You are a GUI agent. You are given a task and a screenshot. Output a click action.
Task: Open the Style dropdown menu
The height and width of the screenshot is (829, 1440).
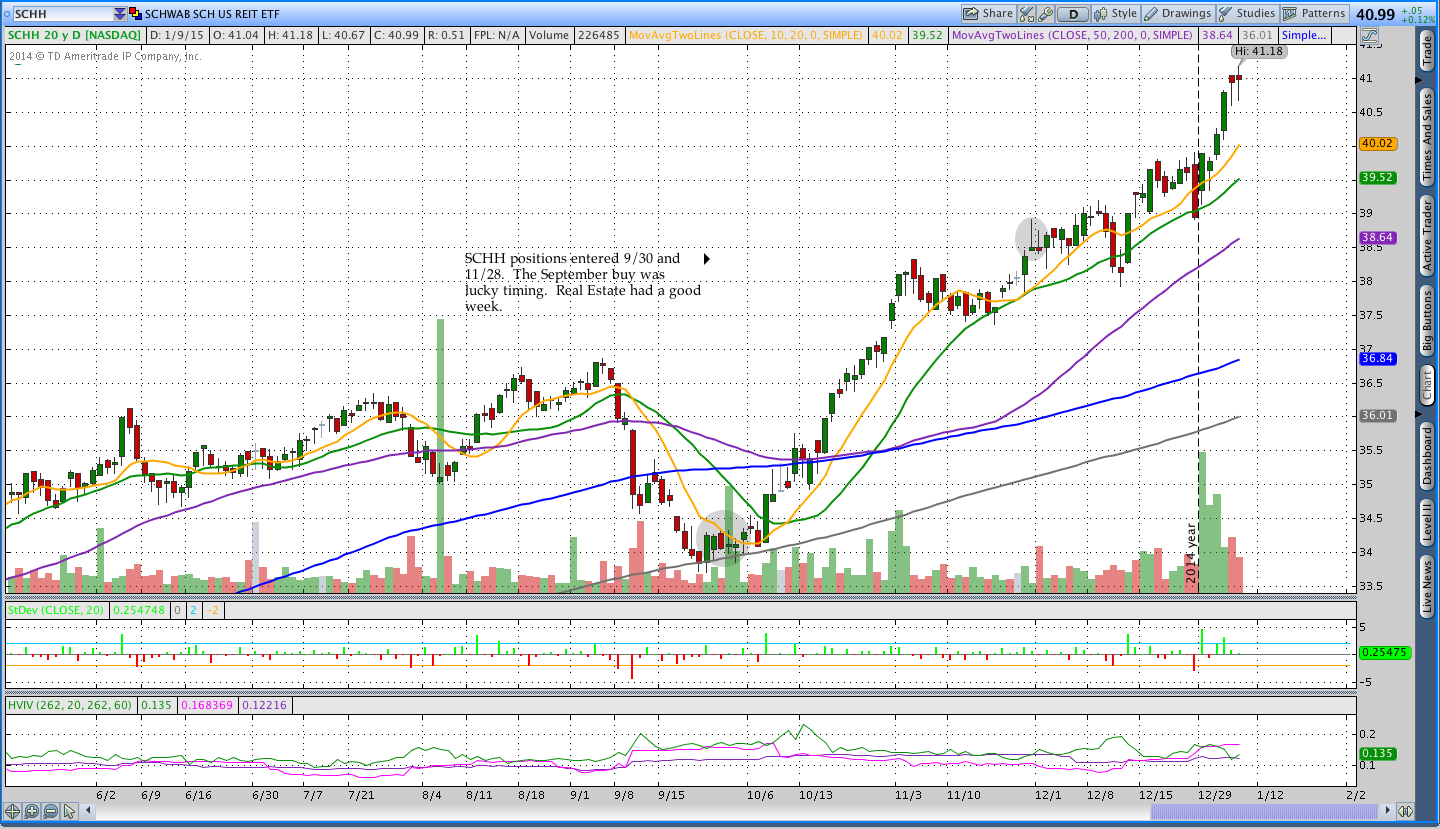[1116, 14]
